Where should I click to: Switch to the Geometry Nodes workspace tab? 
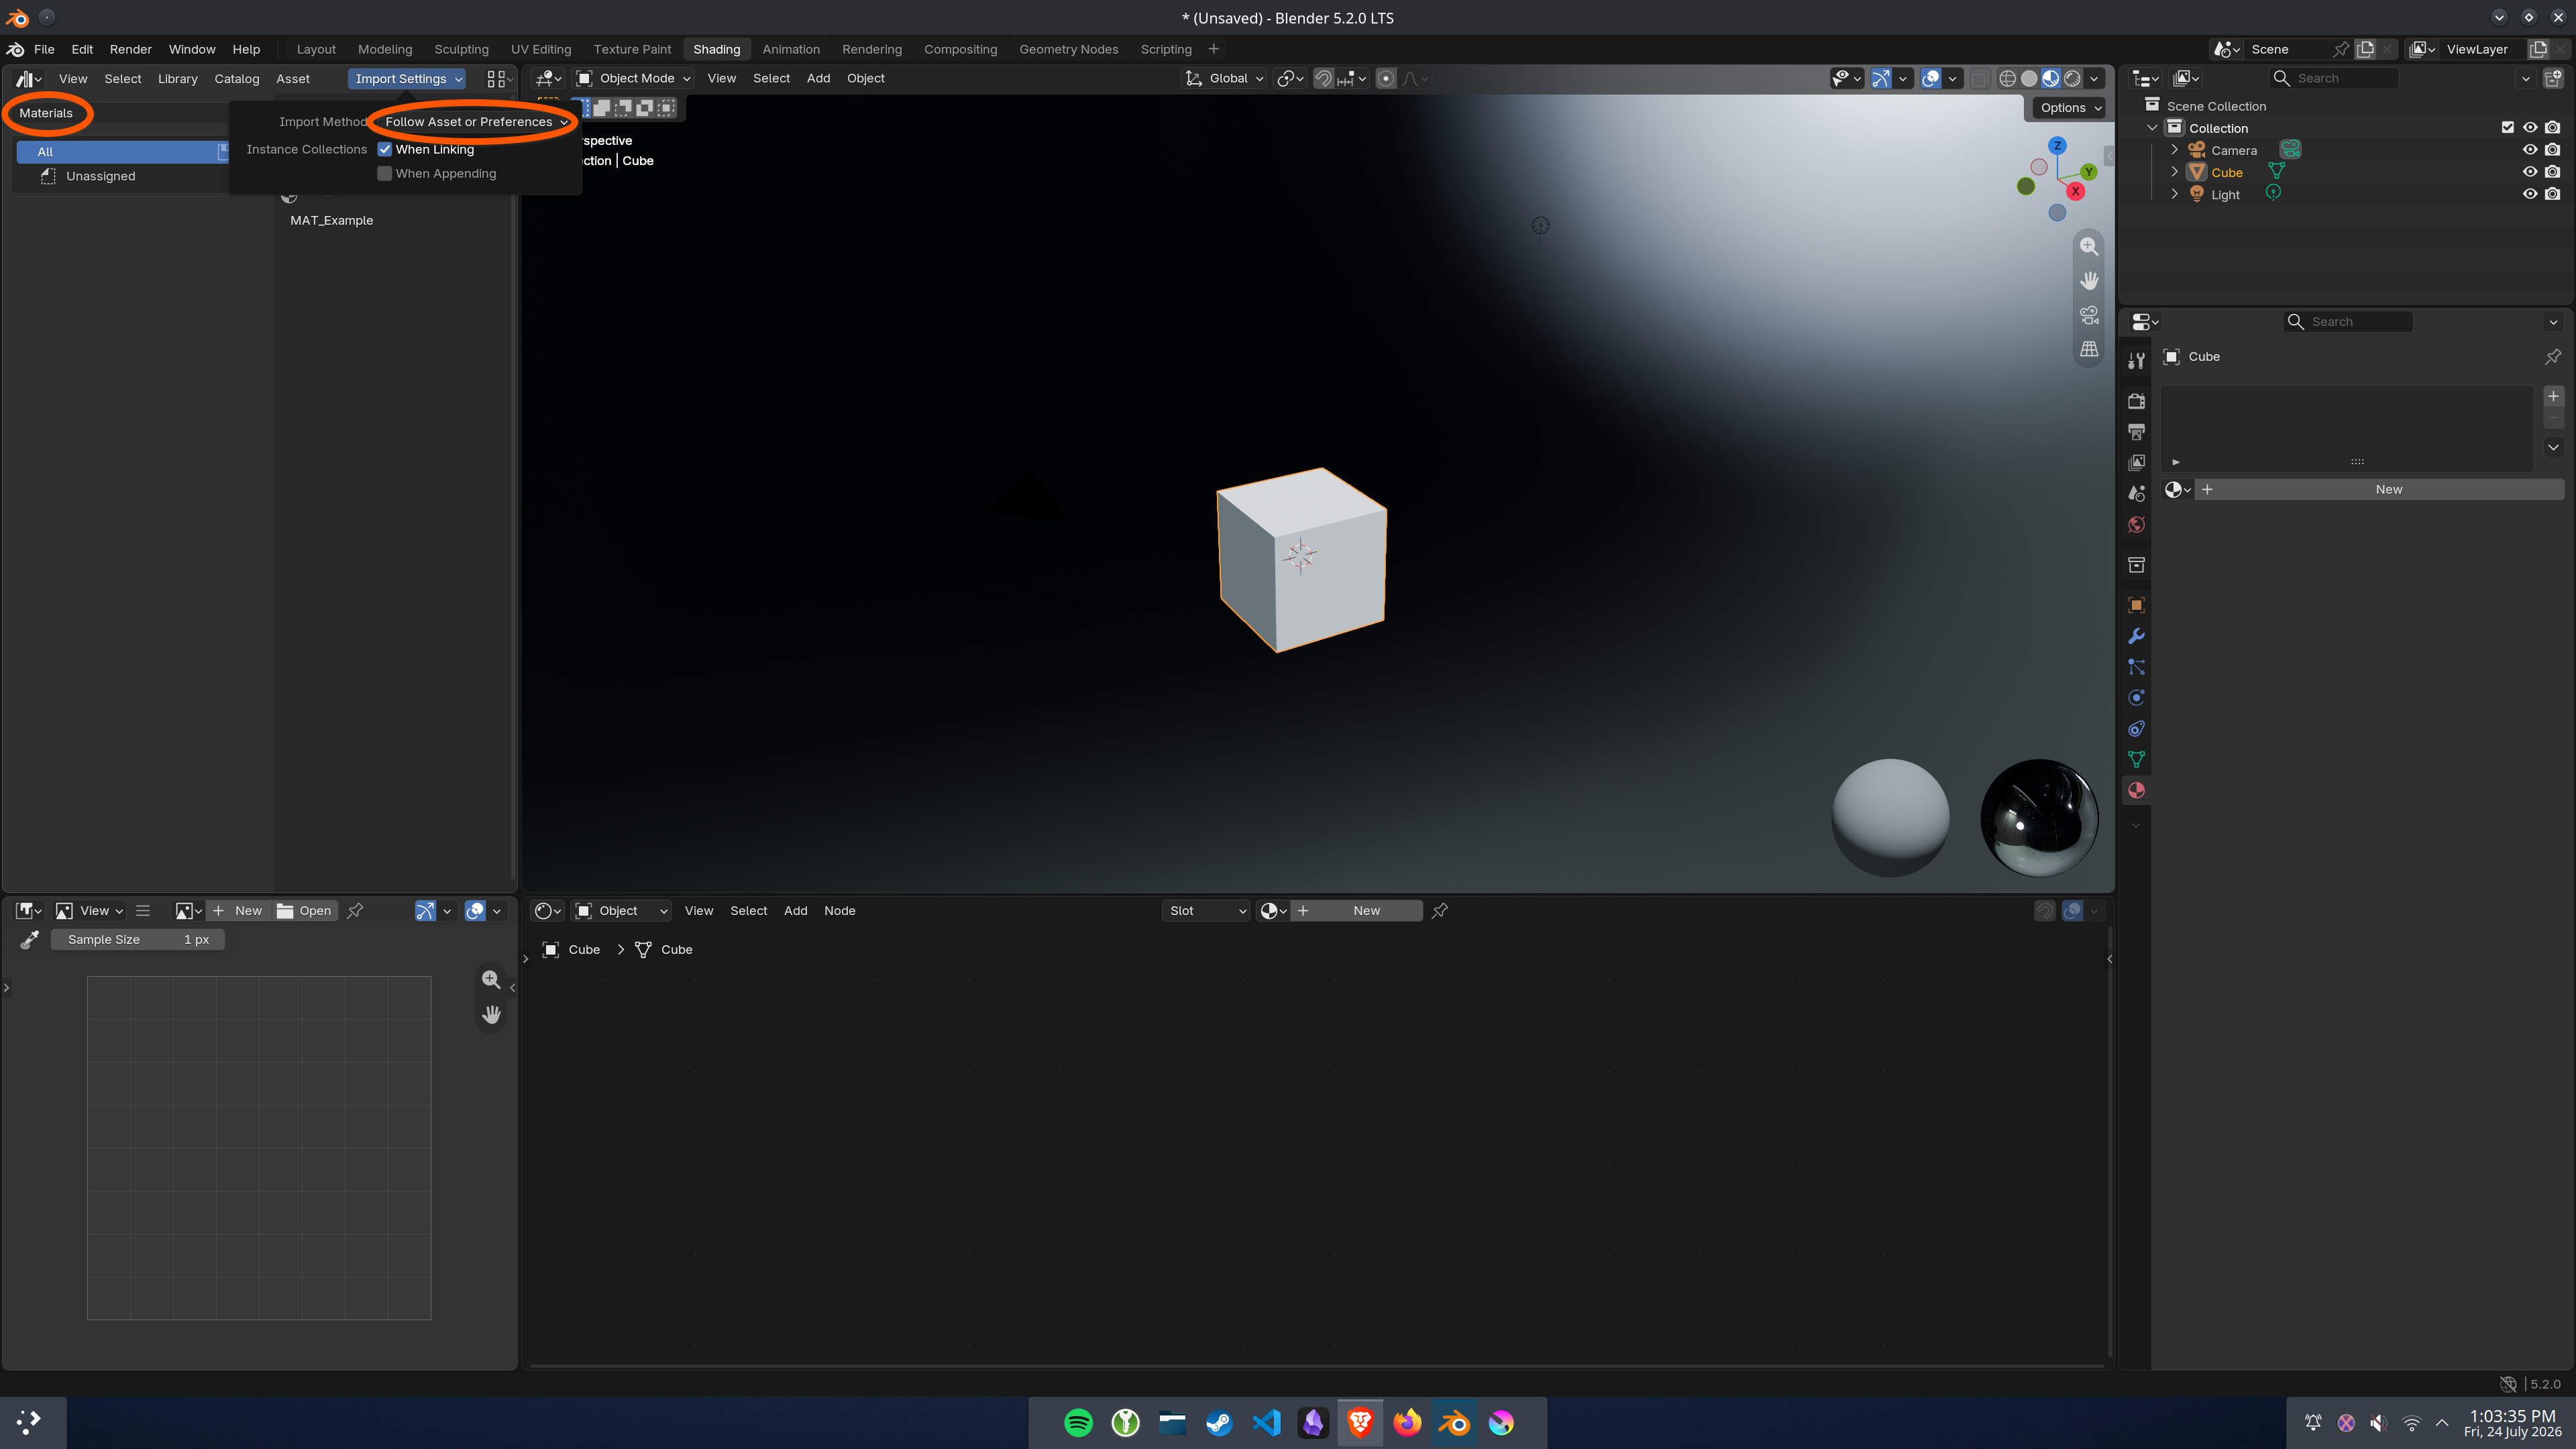point(1068,49)
